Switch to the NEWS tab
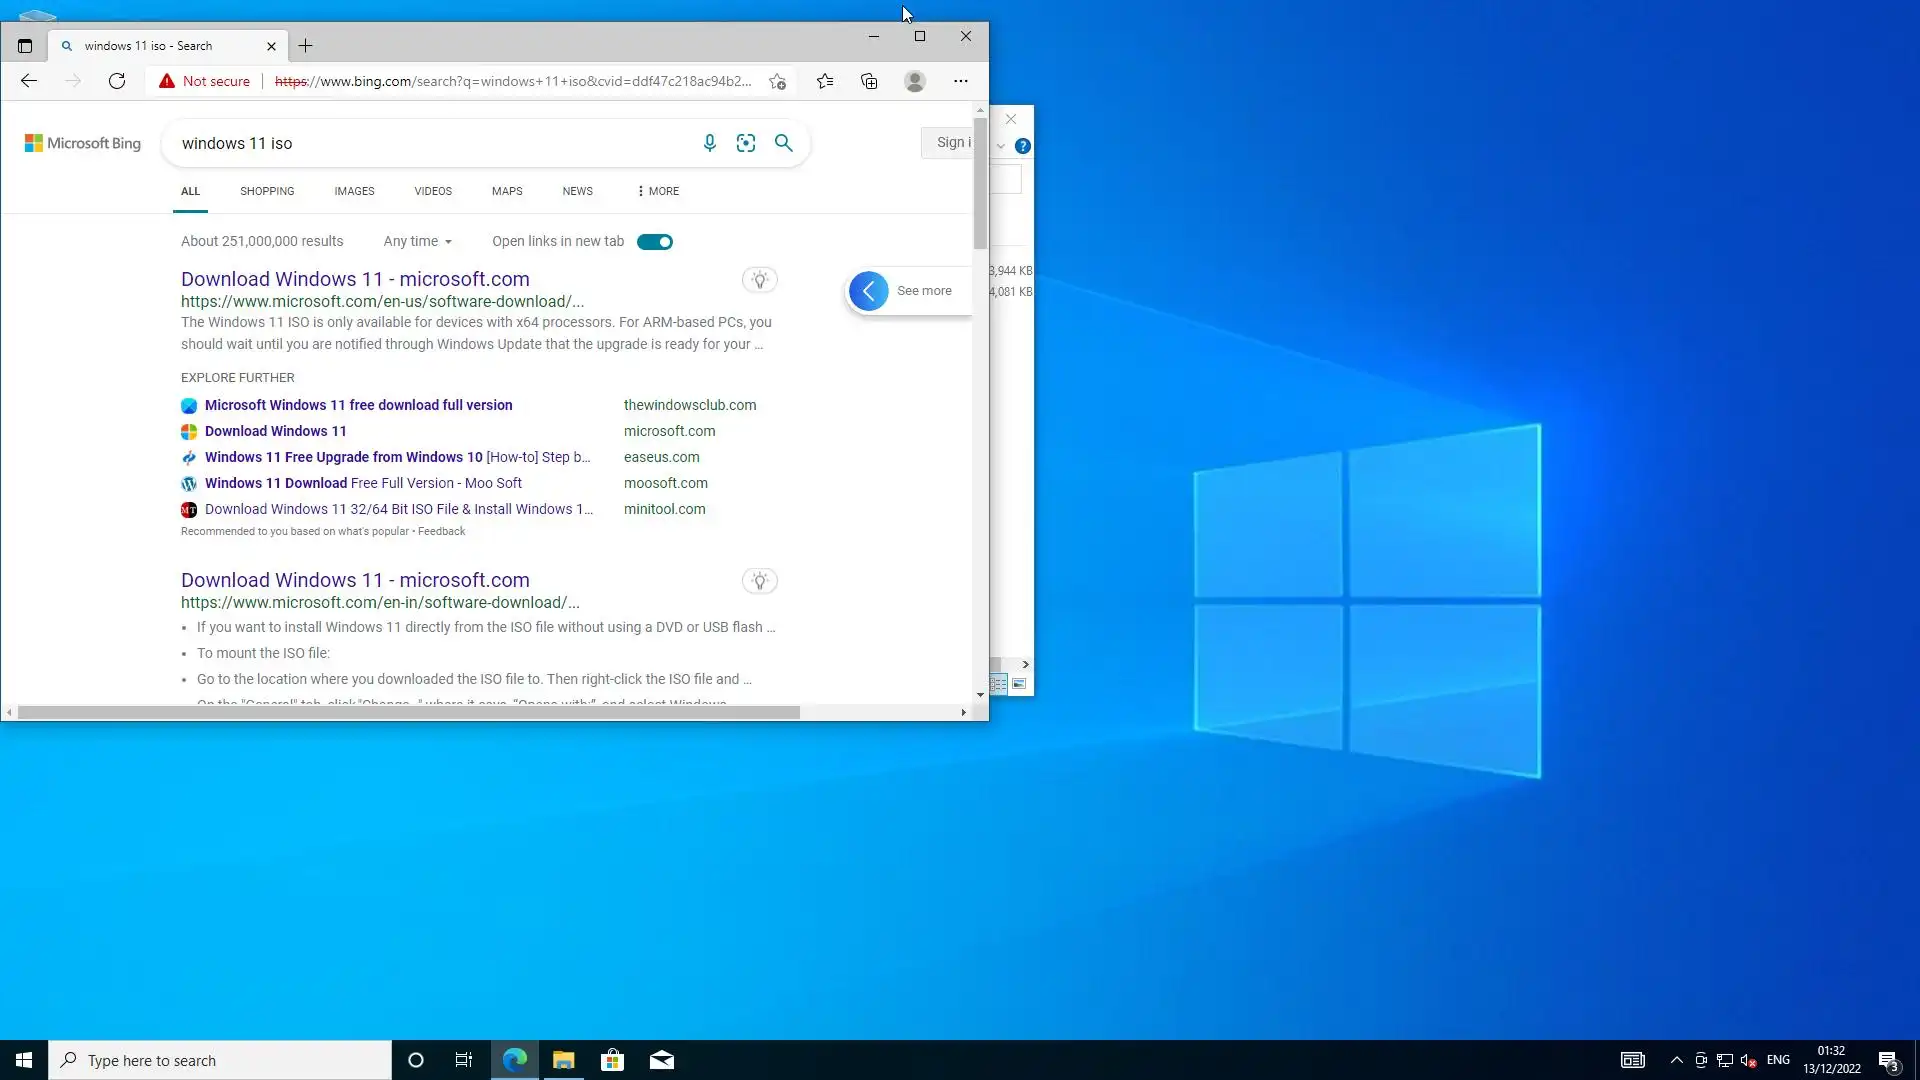Viewport: 1920px width, 1080px height. click(577, 191)
